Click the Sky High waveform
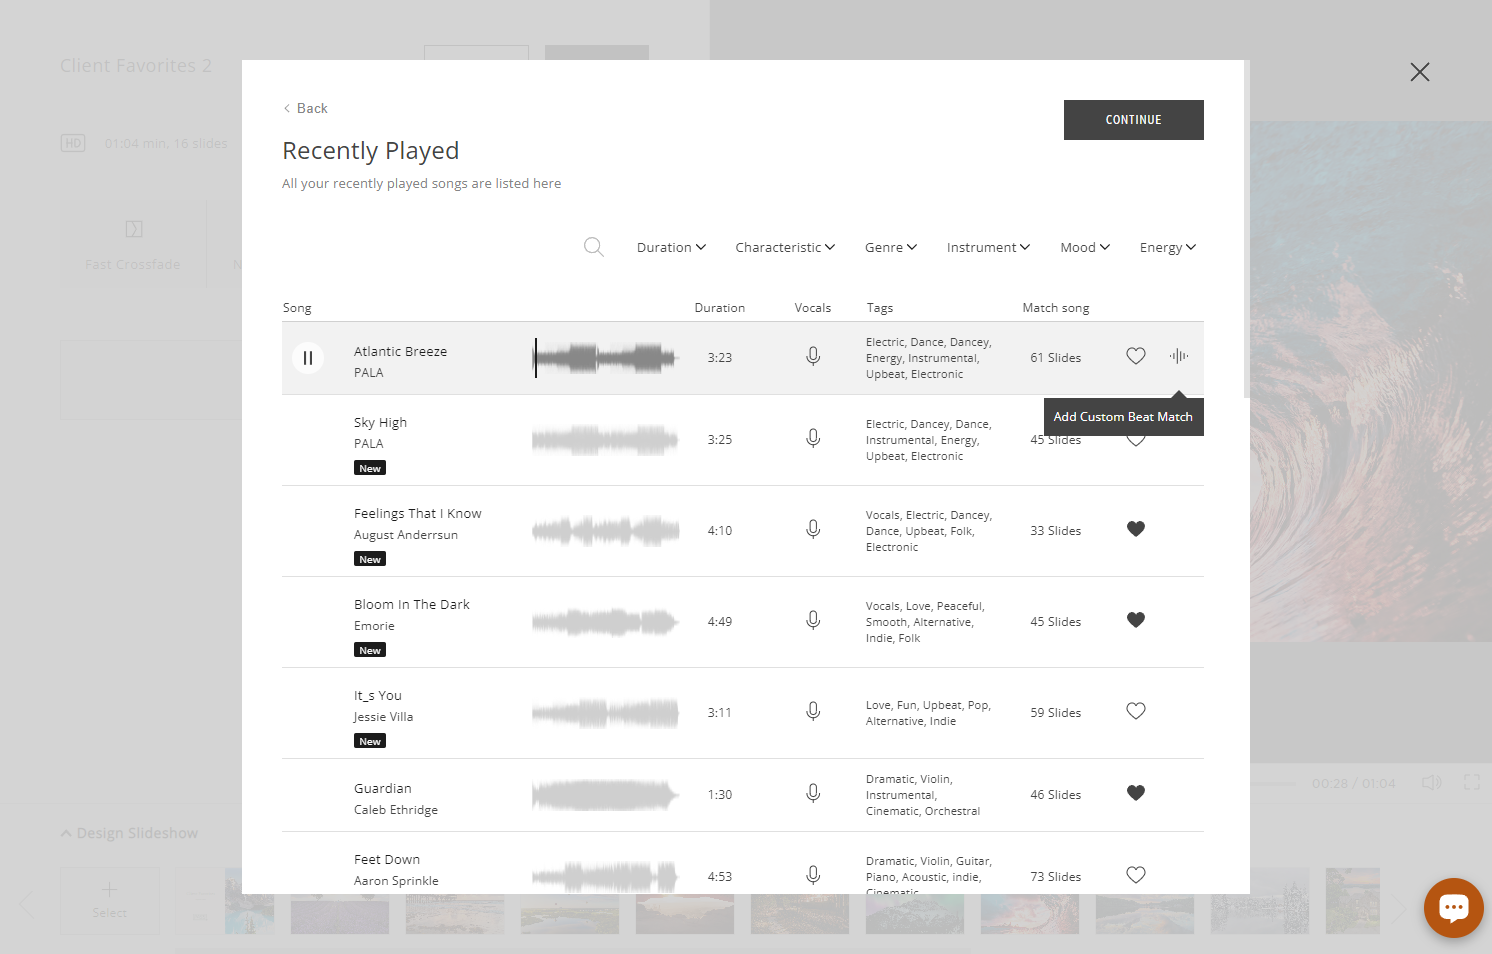Viewport: 1492px width, 954px height. [x=606, y=440]
